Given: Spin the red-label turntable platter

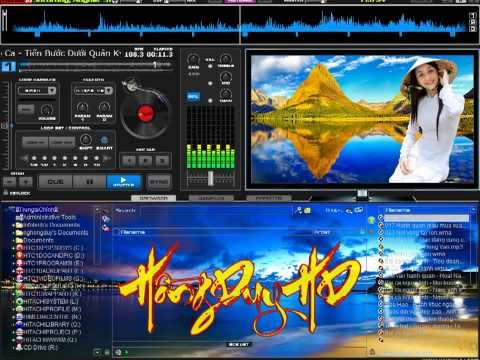Looking at the screenshot, I should pyautogui.click(x=145, y=113).
